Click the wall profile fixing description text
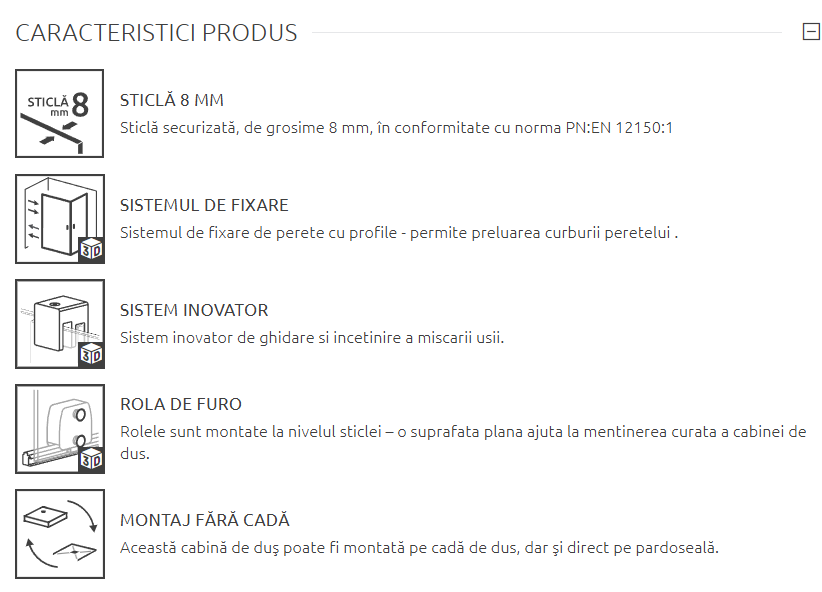This screenshot has width=822, height=592. tap(399, 233)
